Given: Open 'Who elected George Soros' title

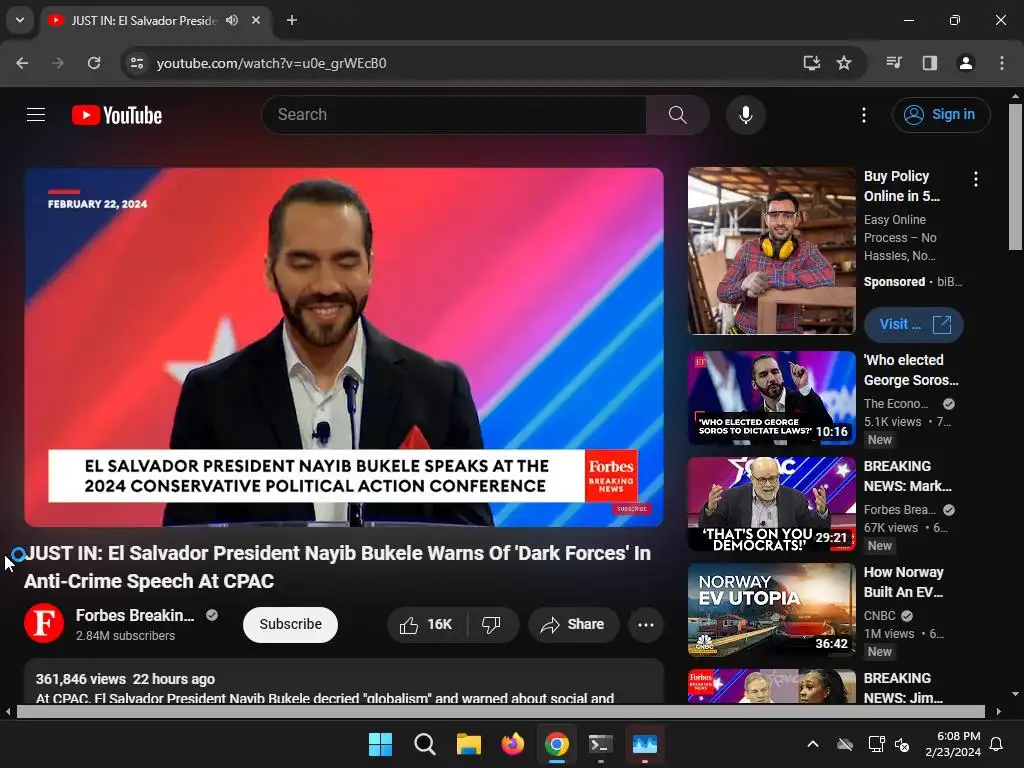Looking at the screenshot, I should click(x=911, y=370).
